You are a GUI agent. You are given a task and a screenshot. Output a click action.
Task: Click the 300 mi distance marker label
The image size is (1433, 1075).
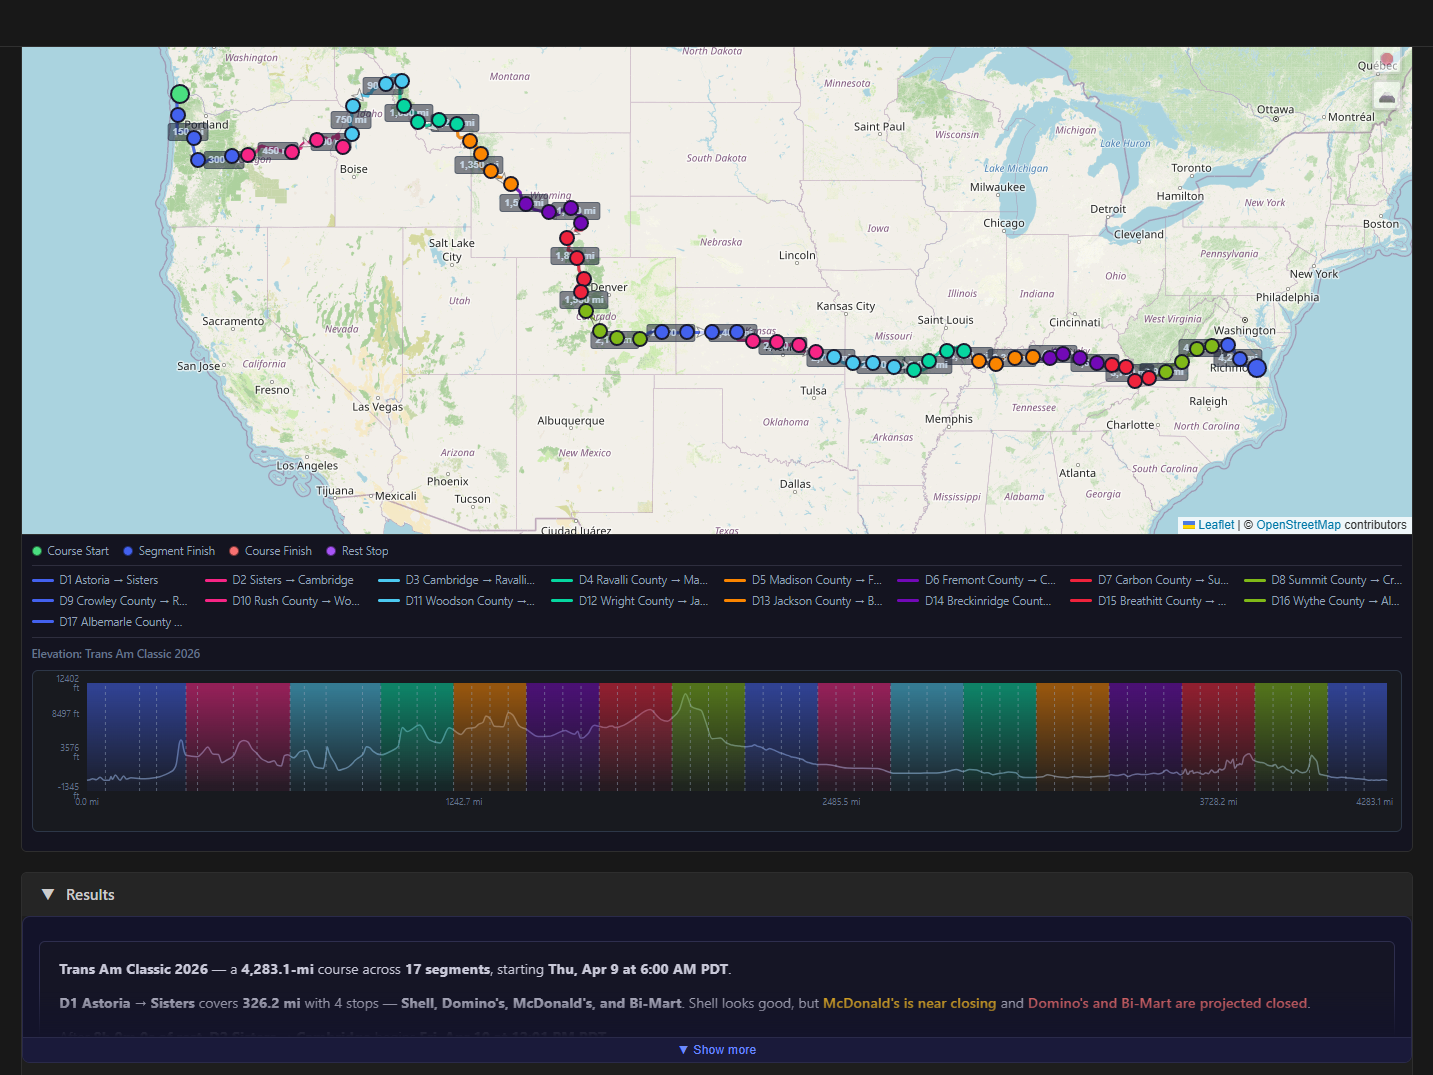tap(217, 160)
